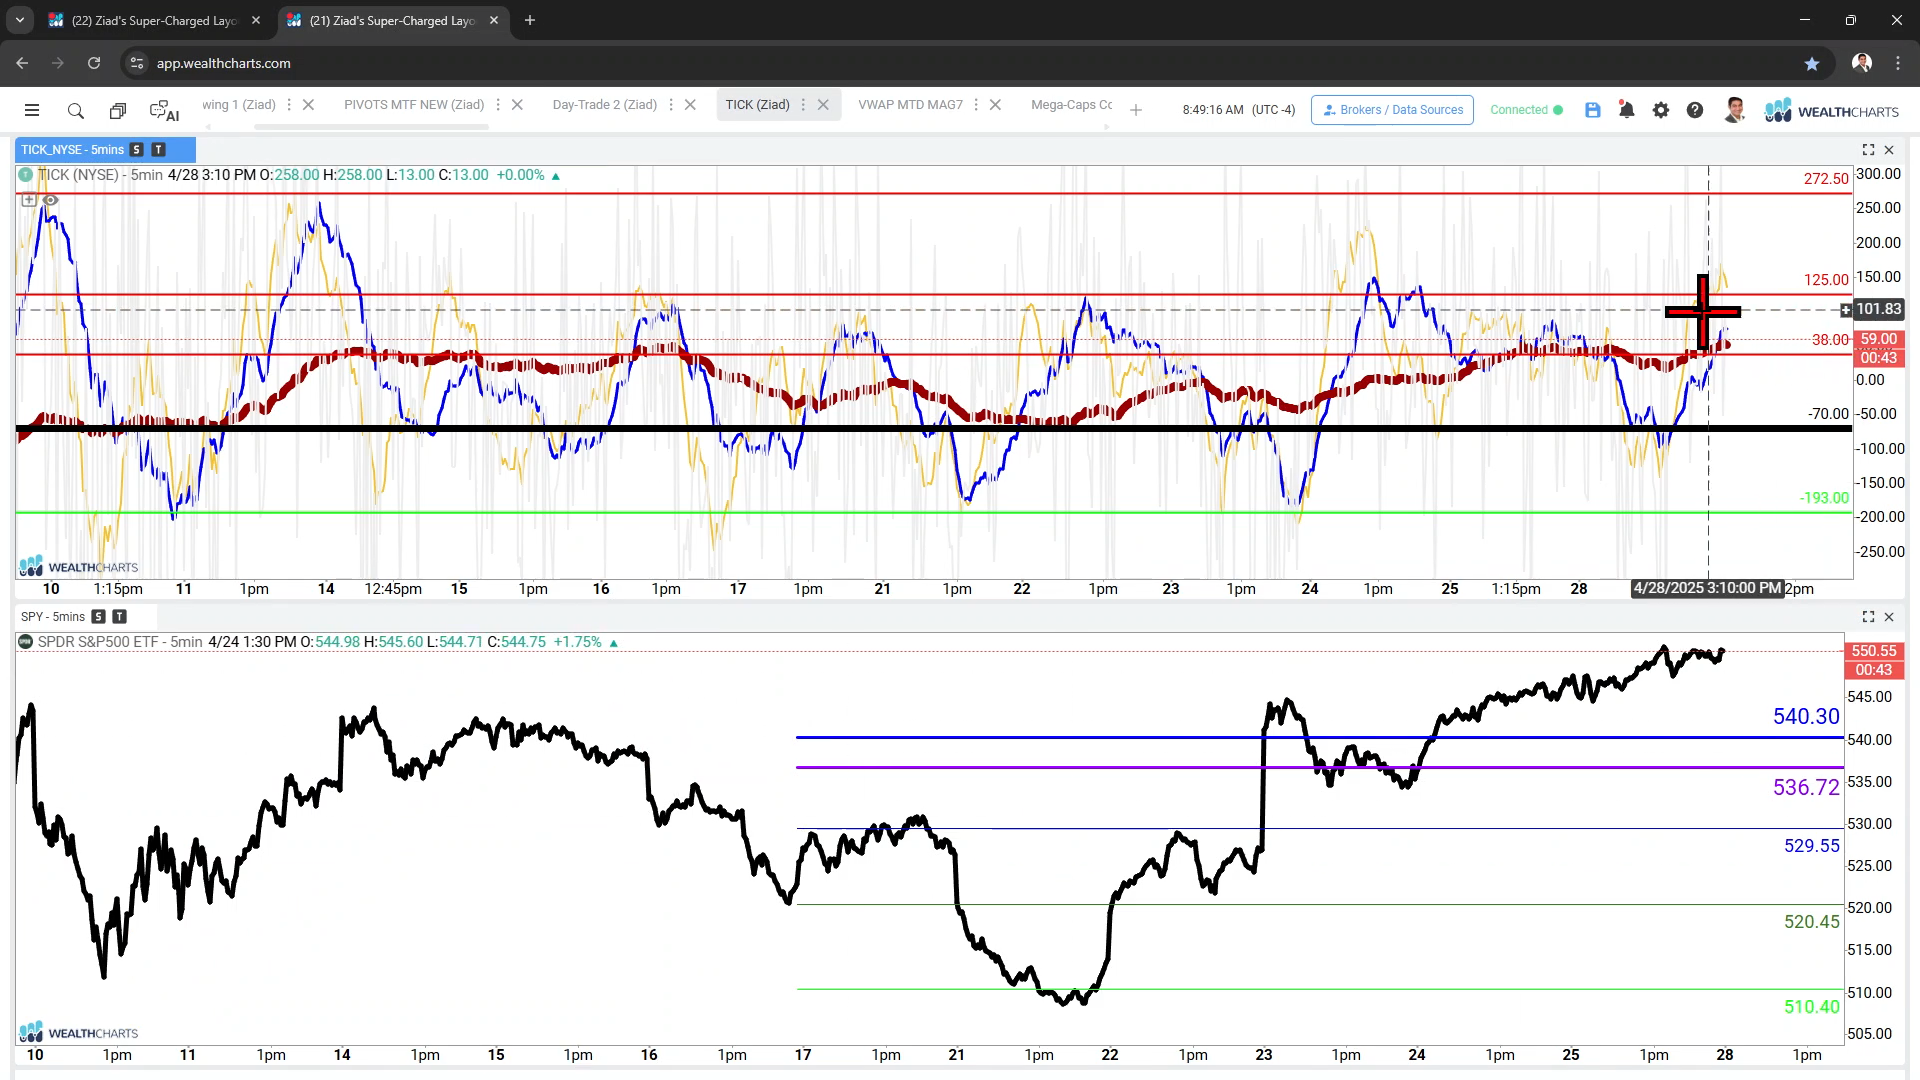Image resolution: width=1920 pixels, height=1080 pixels.
Task: Click the 550.55 SPY current price label
Action: [1874, 651]
